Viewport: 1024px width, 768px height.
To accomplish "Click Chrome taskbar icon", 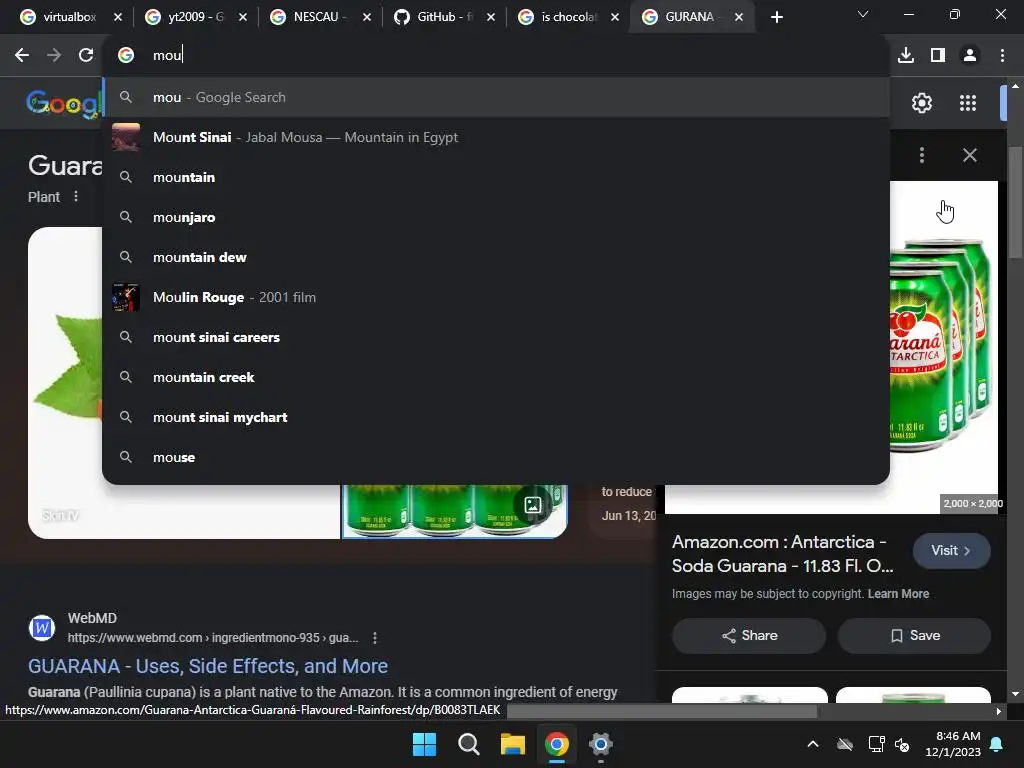I will [x=556, y=744].
